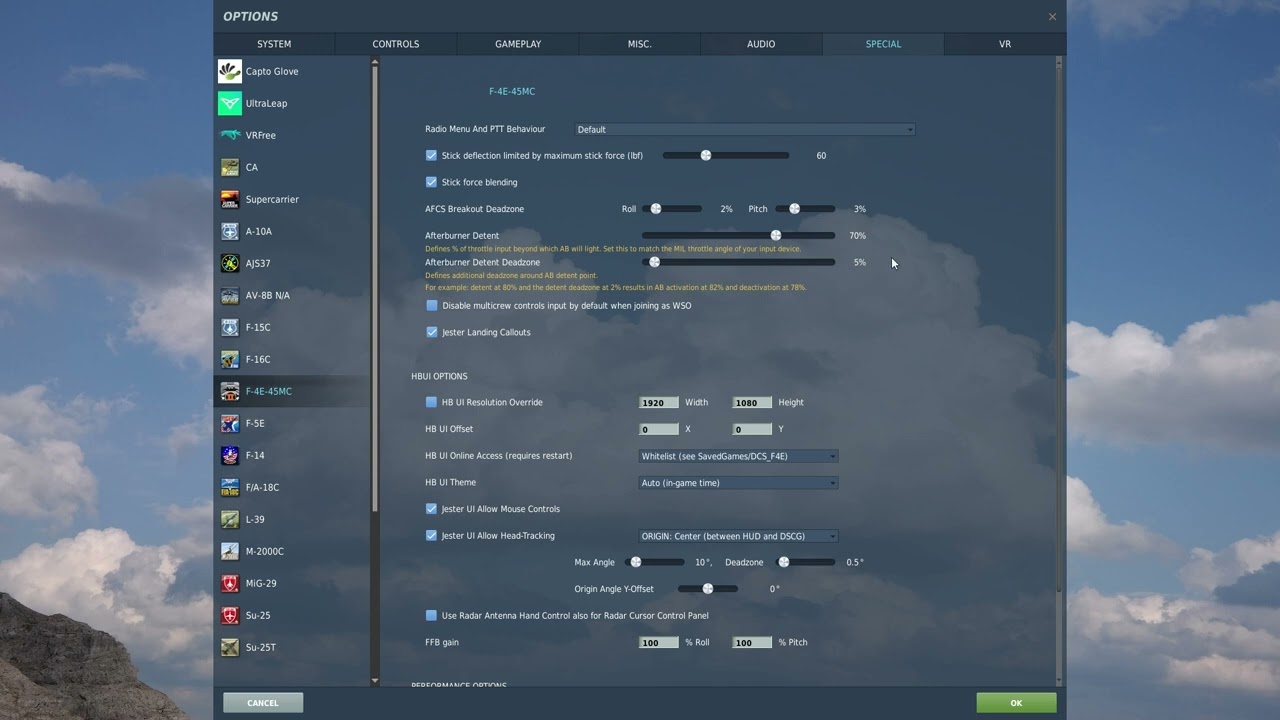Adjust the Afterburner Detent slider
This screenshot has height=720, width=1280.
(739, 236)
